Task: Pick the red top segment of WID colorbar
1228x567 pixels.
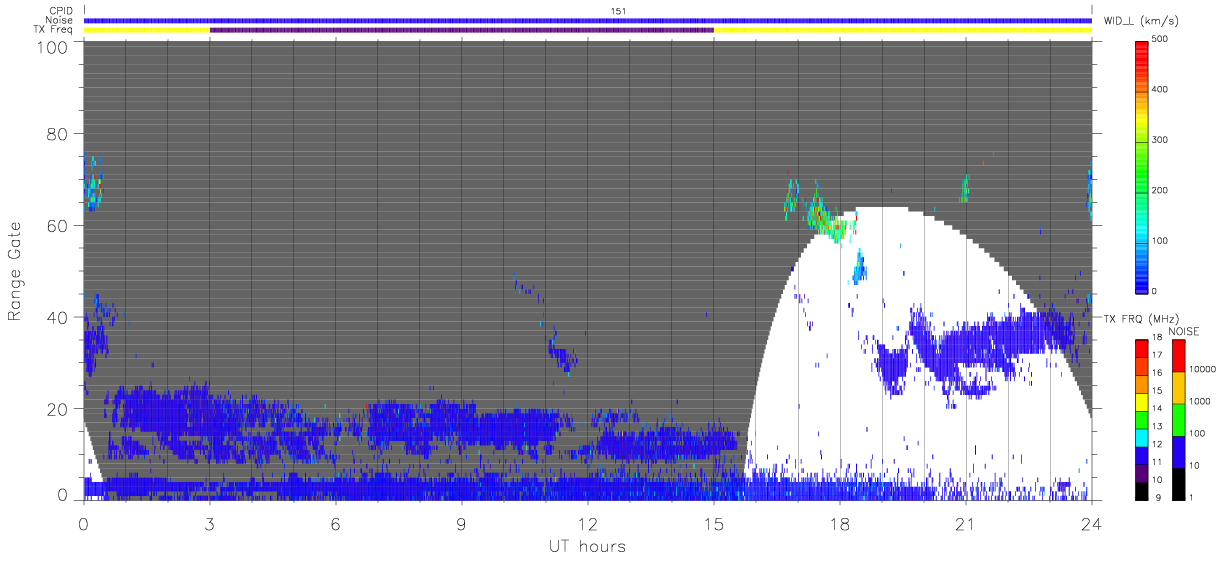Action: click(x=1142, y=53)
